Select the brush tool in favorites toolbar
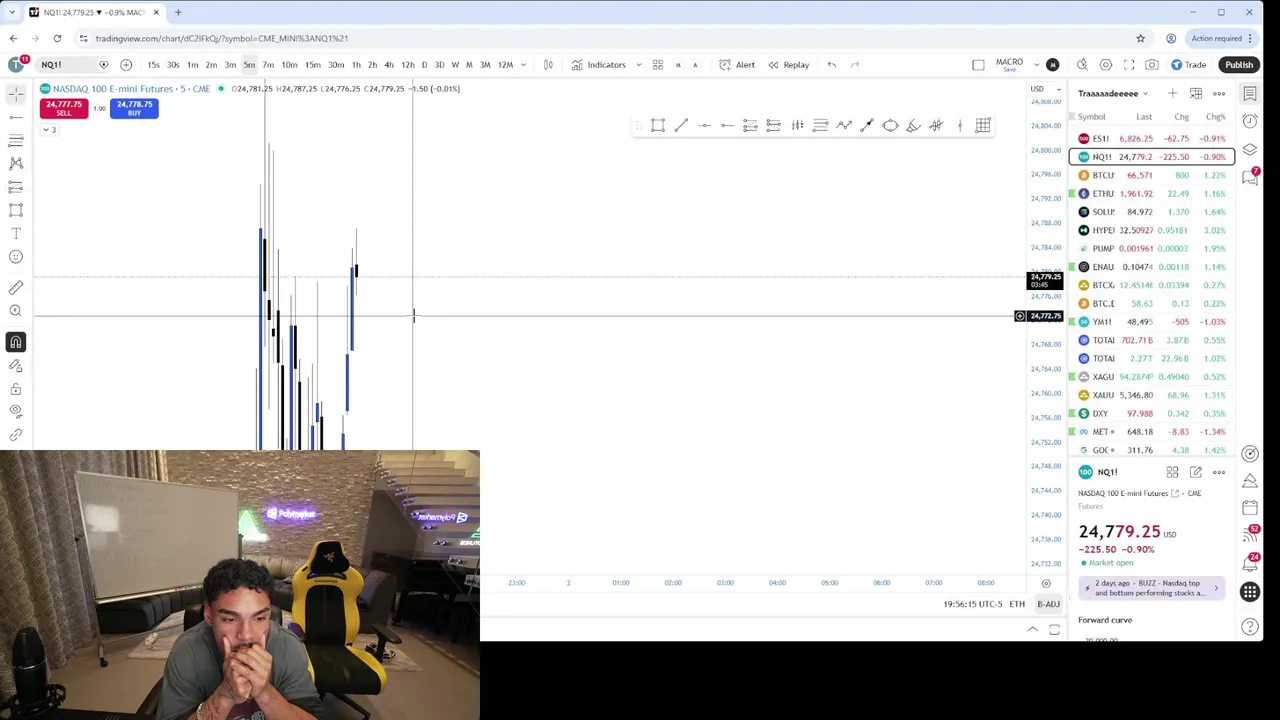1280x720 pixels. [913, 125]
